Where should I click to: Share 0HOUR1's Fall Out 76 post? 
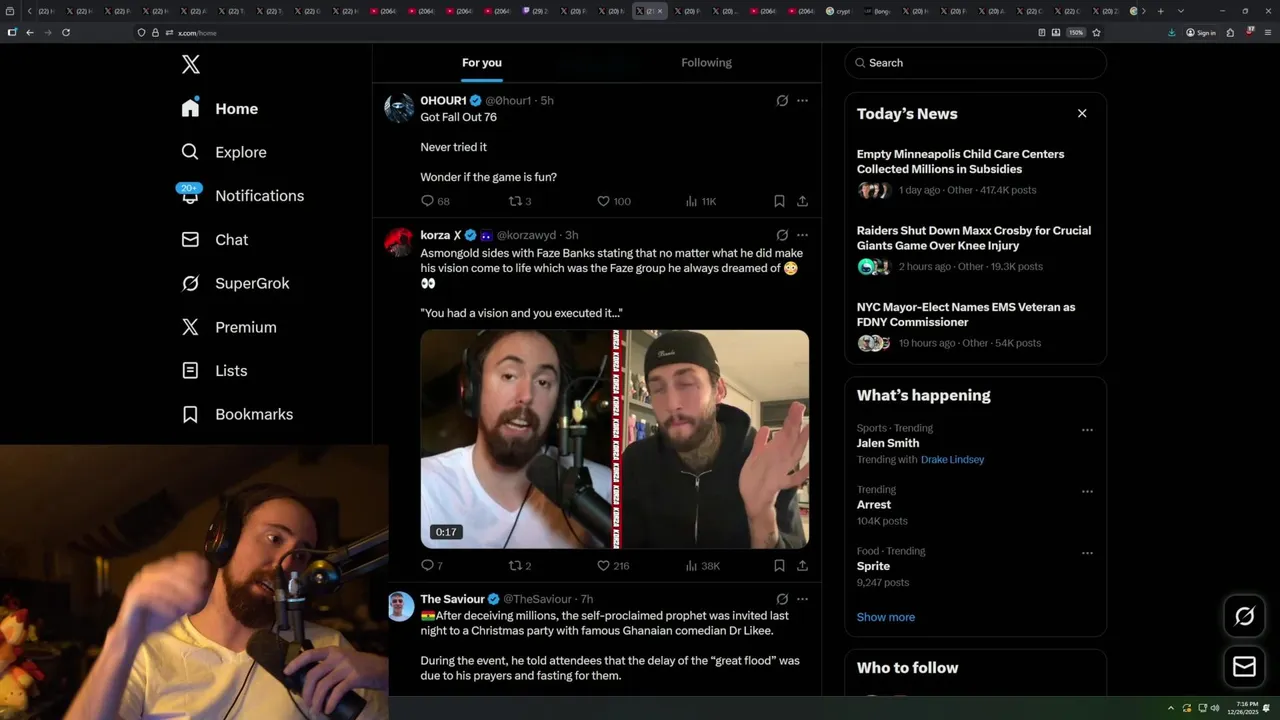[x=802, y=201]
